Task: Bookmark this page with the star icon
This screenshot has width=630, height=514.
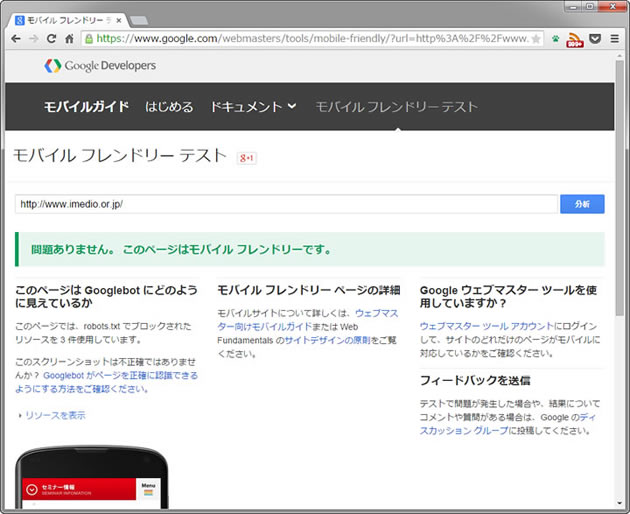Action: [x=536, y=39]
